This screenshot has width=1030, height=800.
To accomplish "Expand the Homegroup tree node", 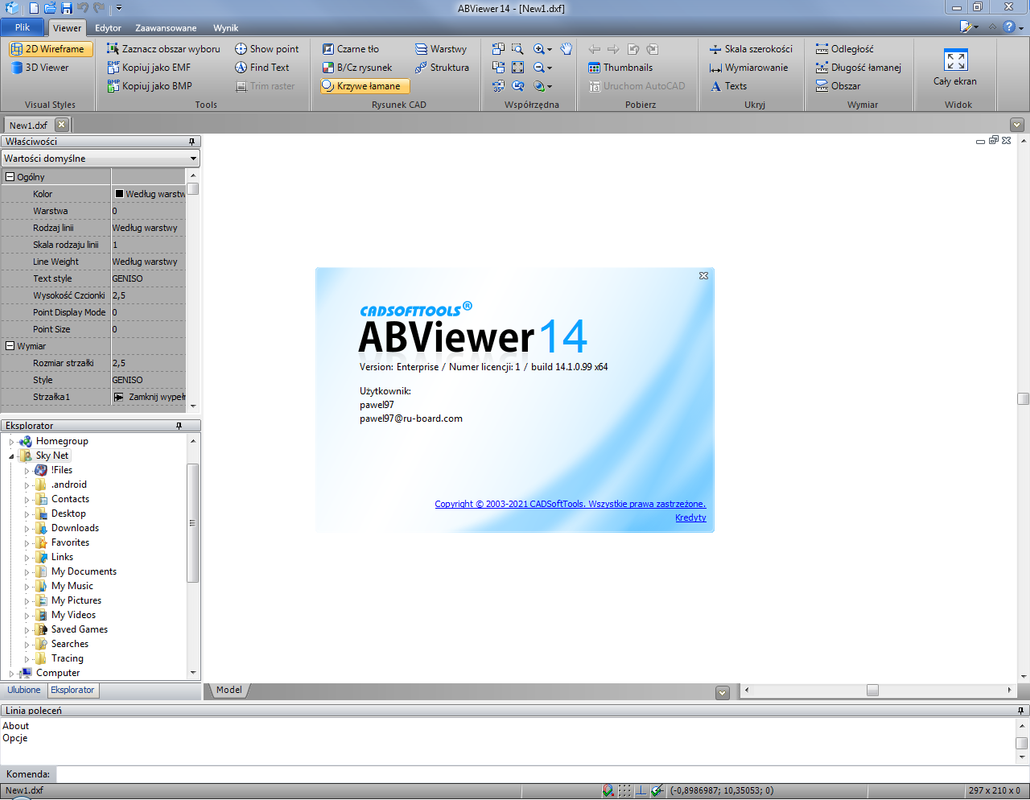I will pyautogui.click(x=11, y=442).
